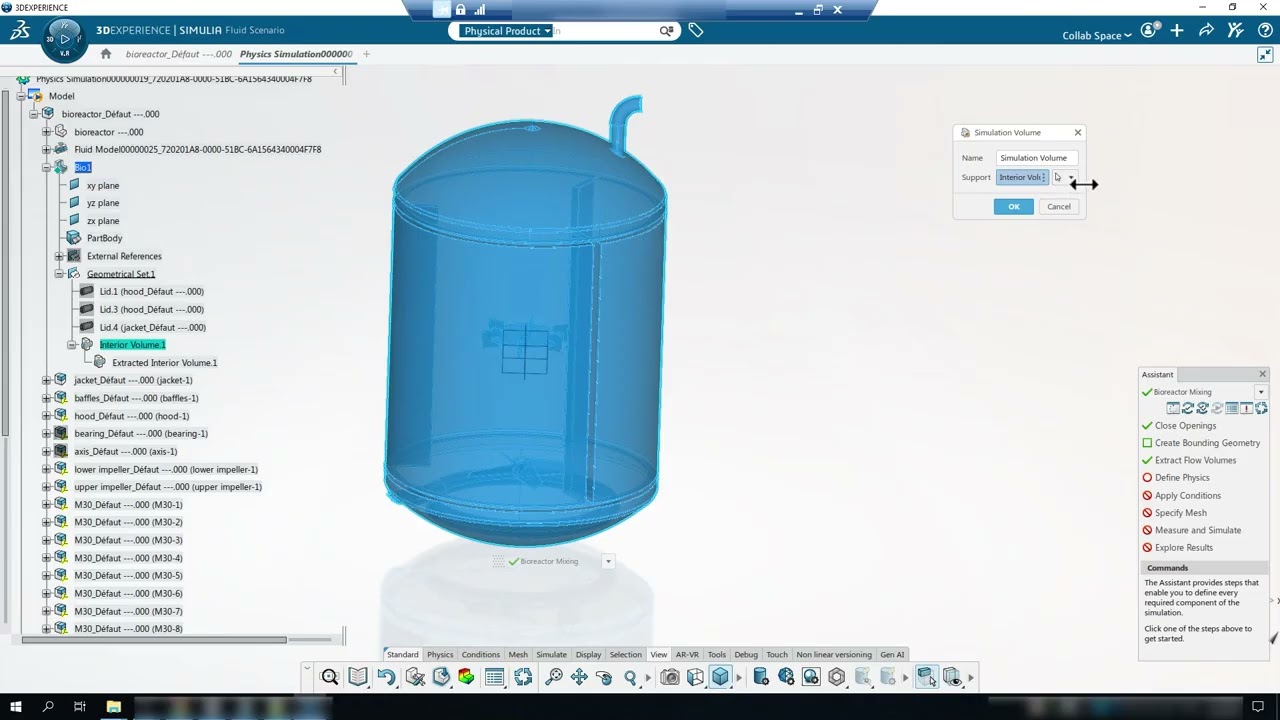This screenshot has width=1280, height=720.
Task: Click the tree vertical scrollbar
Action: click(x=6, y=262)
